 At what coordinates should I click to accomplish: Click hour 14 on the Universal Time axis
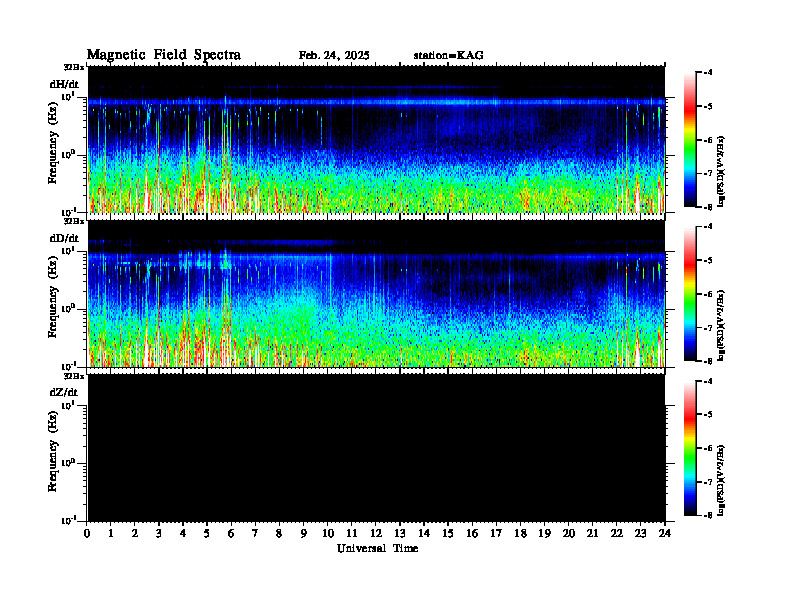tap(424, 534)
